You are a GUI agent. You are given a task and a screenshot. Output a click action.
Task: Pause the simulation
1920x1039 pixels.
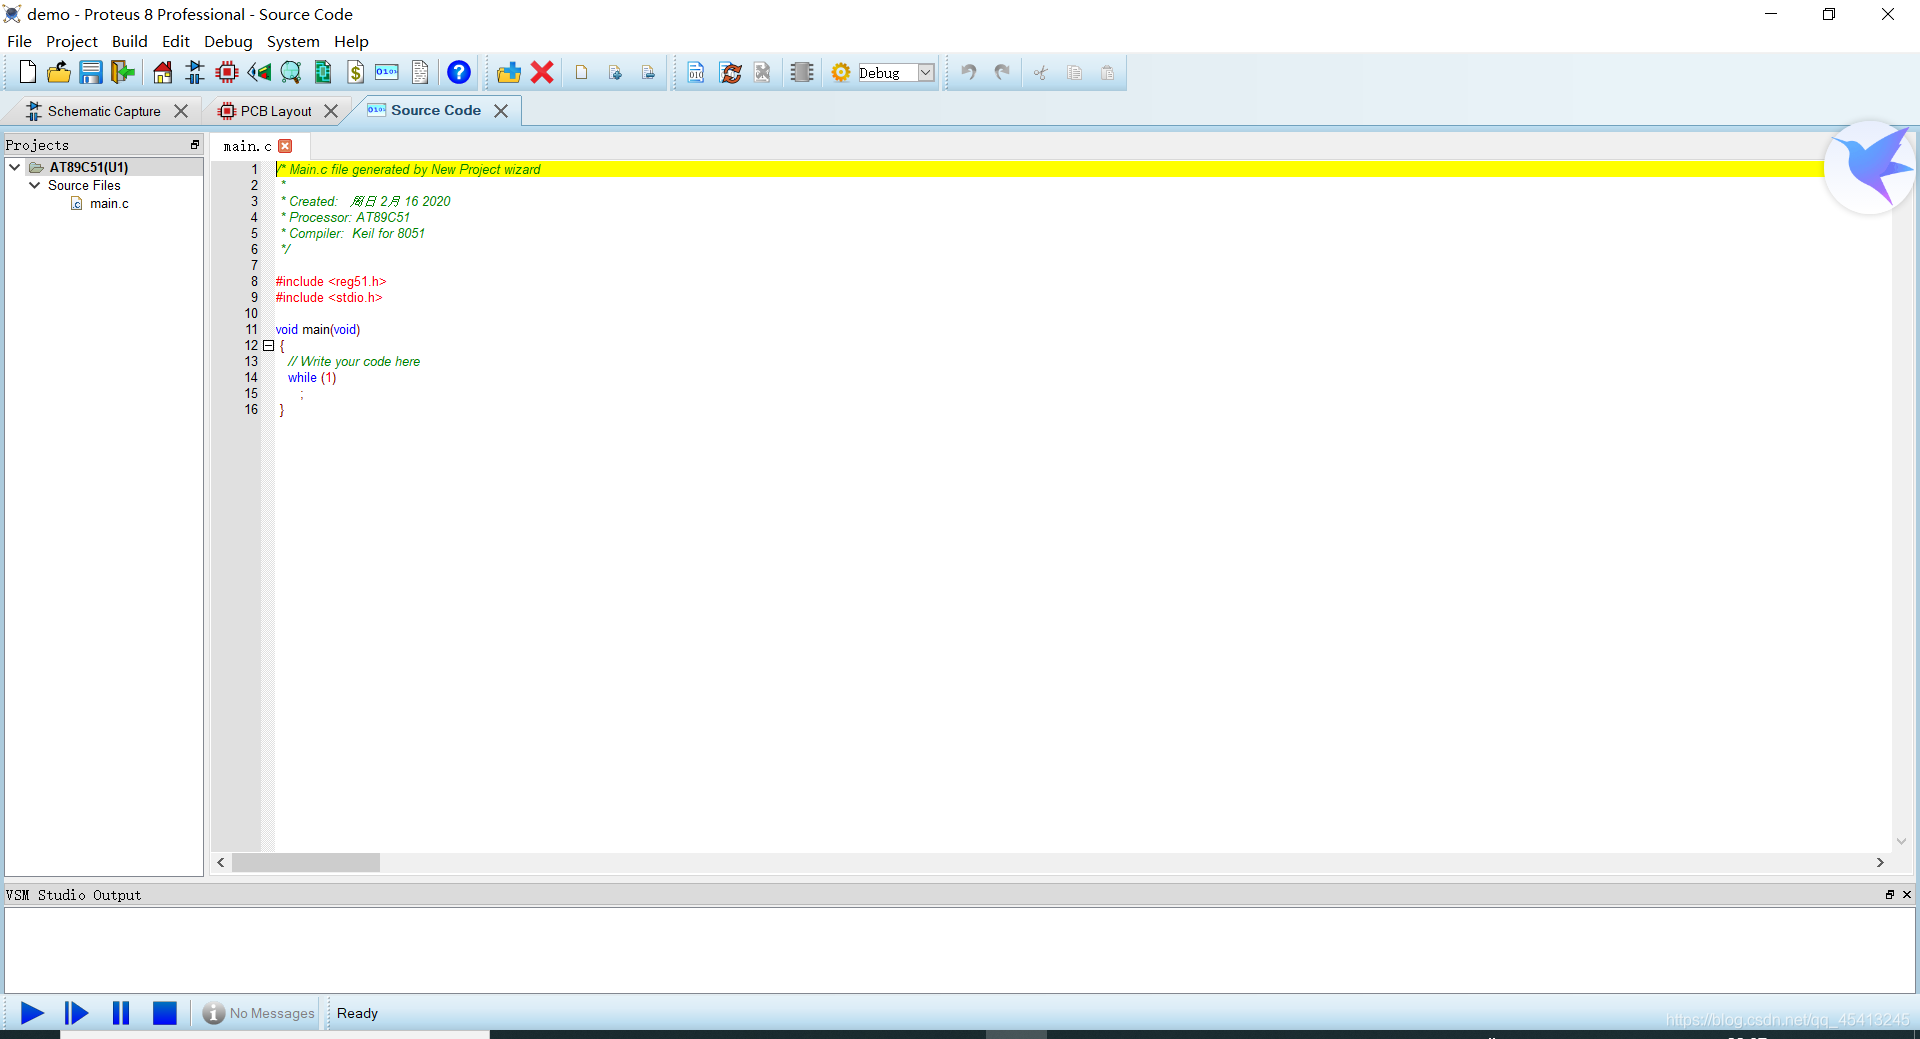coord(121,1013)
